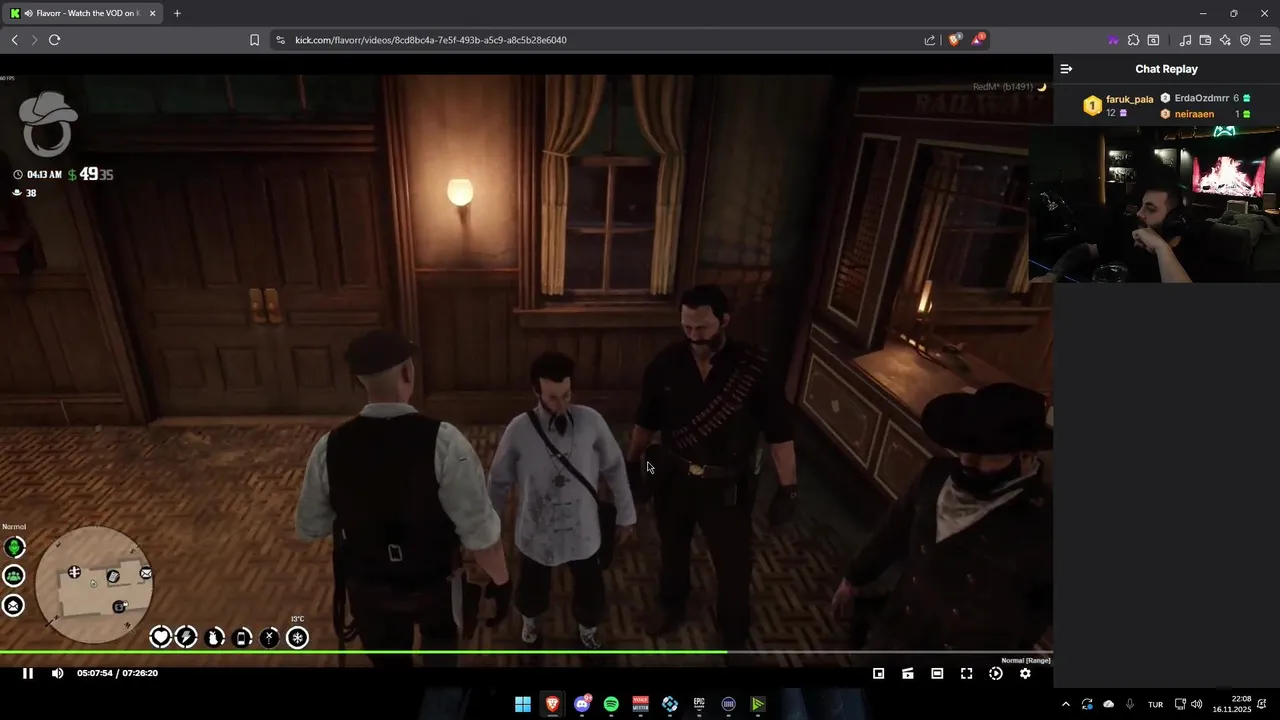Image resolution: width=1280 pixels, height=720 pixels.
Task: Open system volume tray icon
Action: pos(1197,704)
